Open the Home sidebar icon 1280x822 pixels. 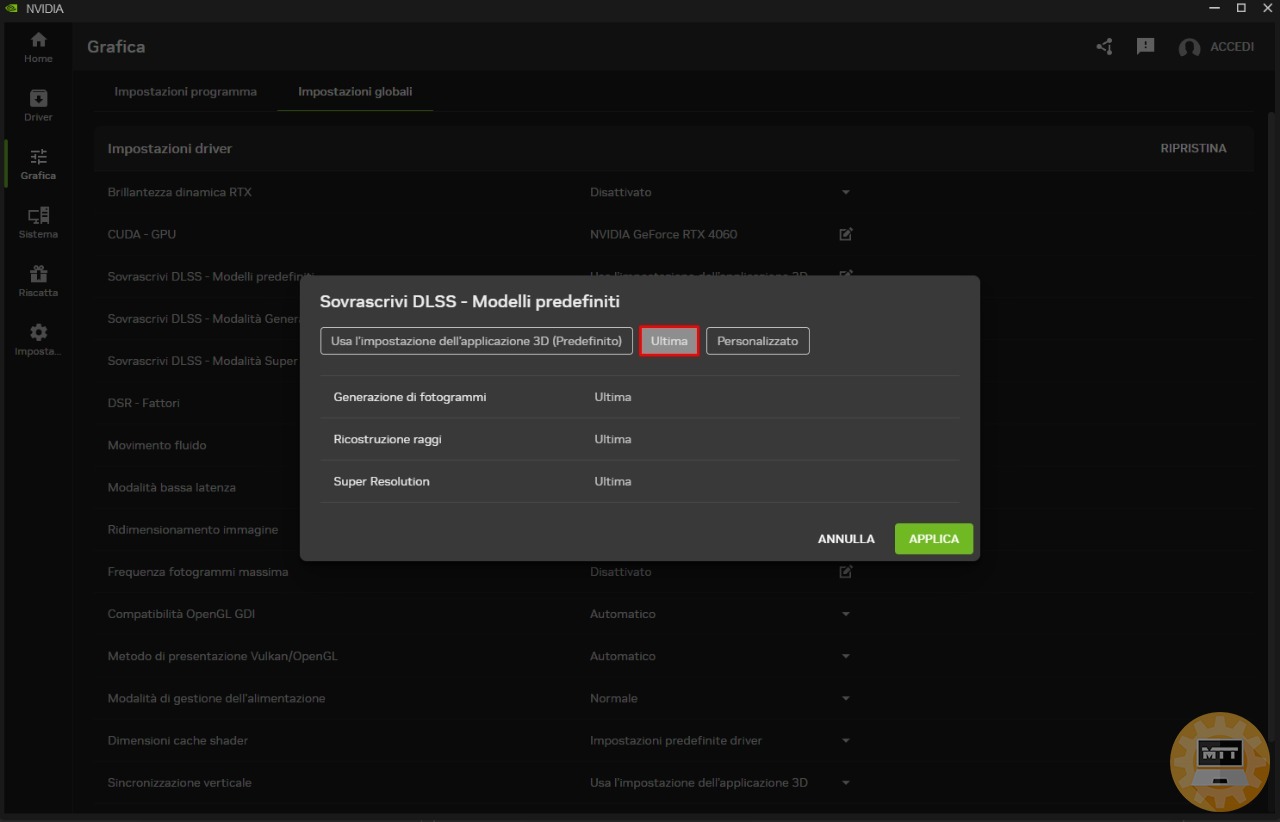(x=38, y=46)
